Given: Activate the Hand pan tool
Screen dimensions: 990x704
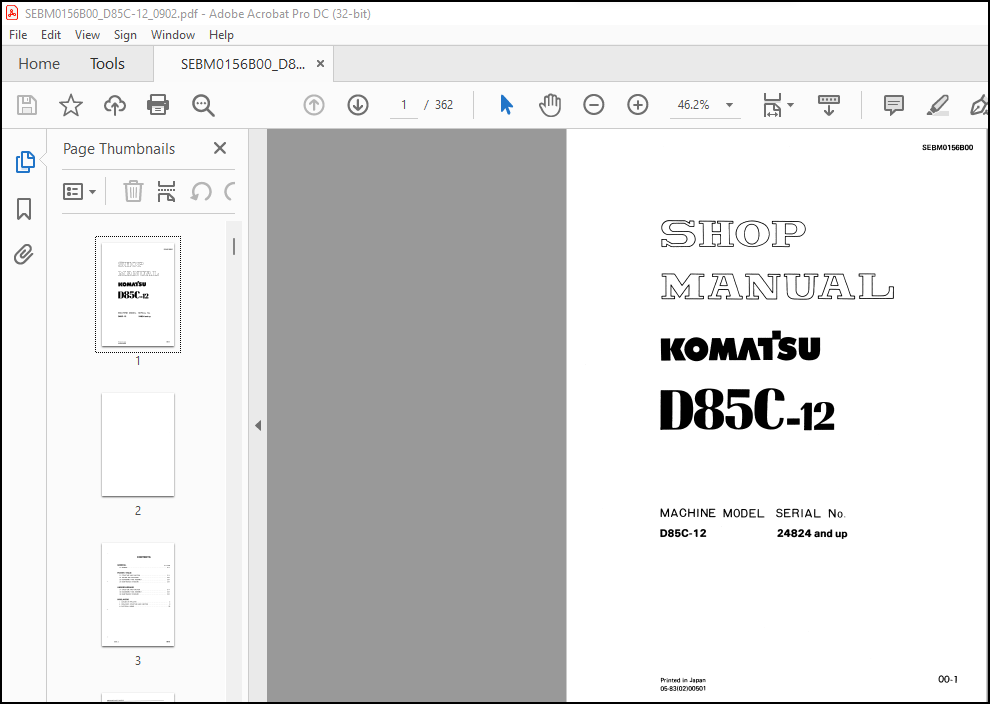Looking at the screenshot, I should 550,105.
